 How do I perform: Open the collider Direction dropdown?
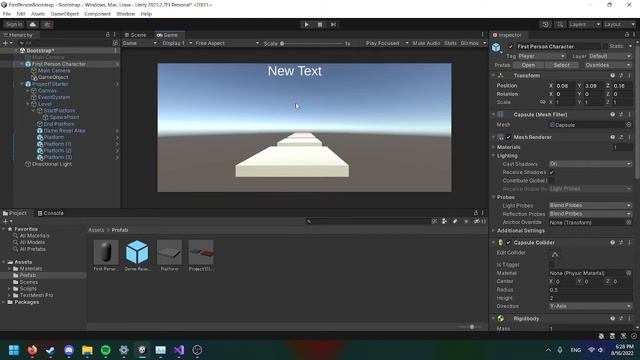click(x=590, y=306)
